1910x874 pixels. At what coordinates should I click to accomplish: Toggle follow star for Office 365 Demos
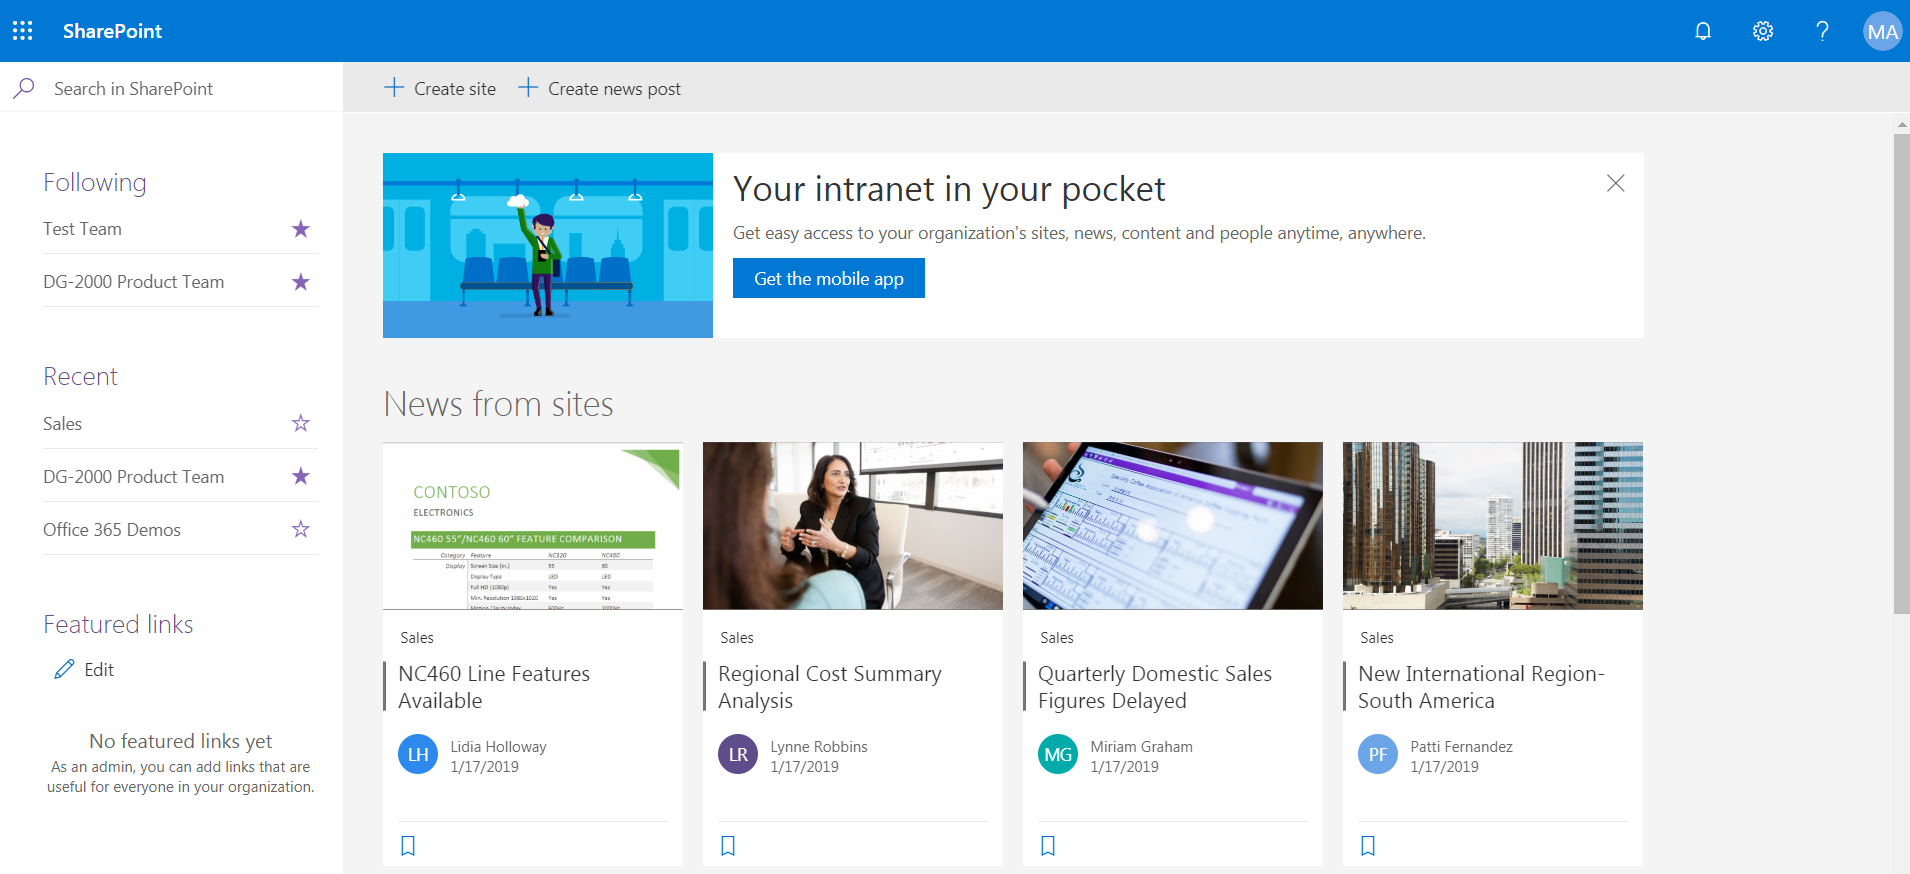(x=300, y=530)
